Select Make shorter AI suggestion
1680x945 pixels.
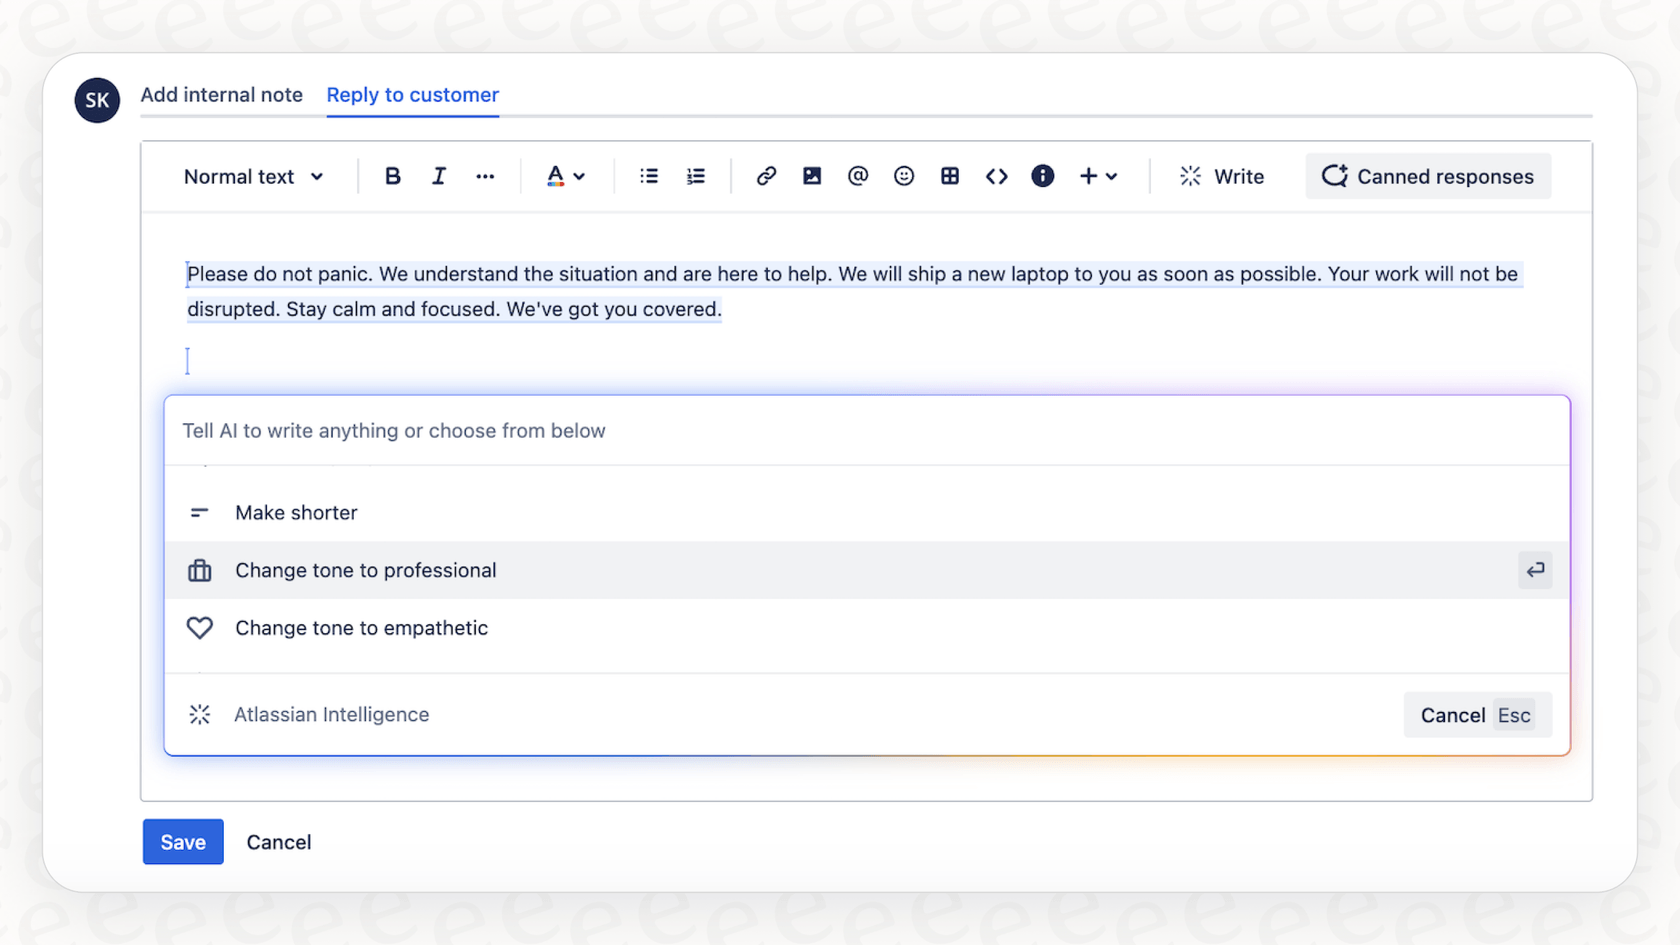[296, 512]
